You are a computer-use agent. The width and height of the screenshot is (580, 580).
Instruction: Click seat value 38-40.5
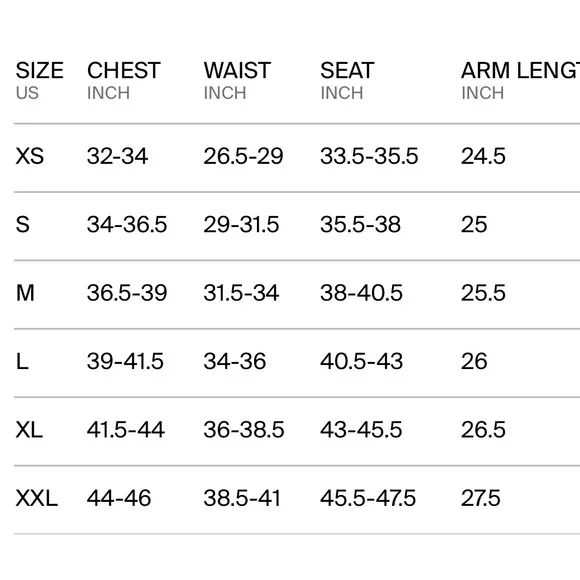(361, 293)
